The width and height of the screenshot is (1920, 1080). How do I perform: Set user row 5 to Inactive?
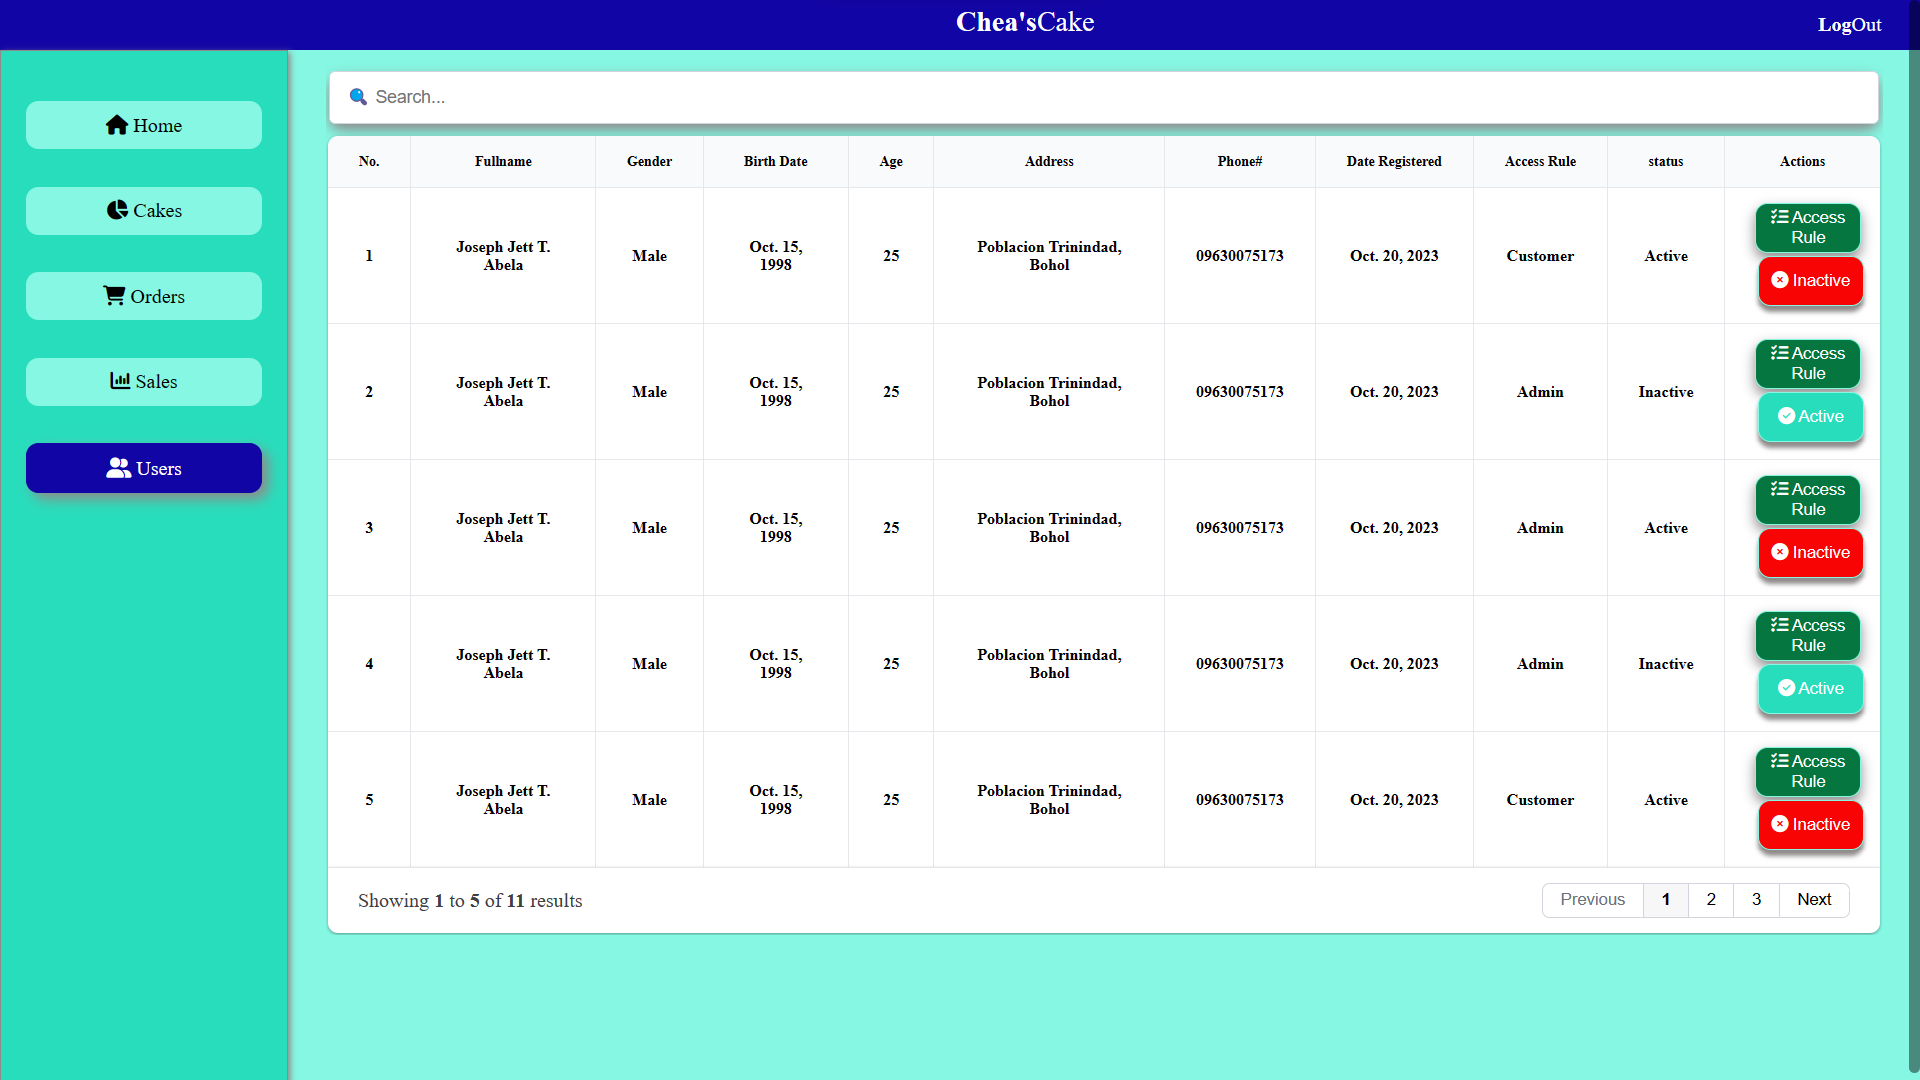(x=1811, y=825)
